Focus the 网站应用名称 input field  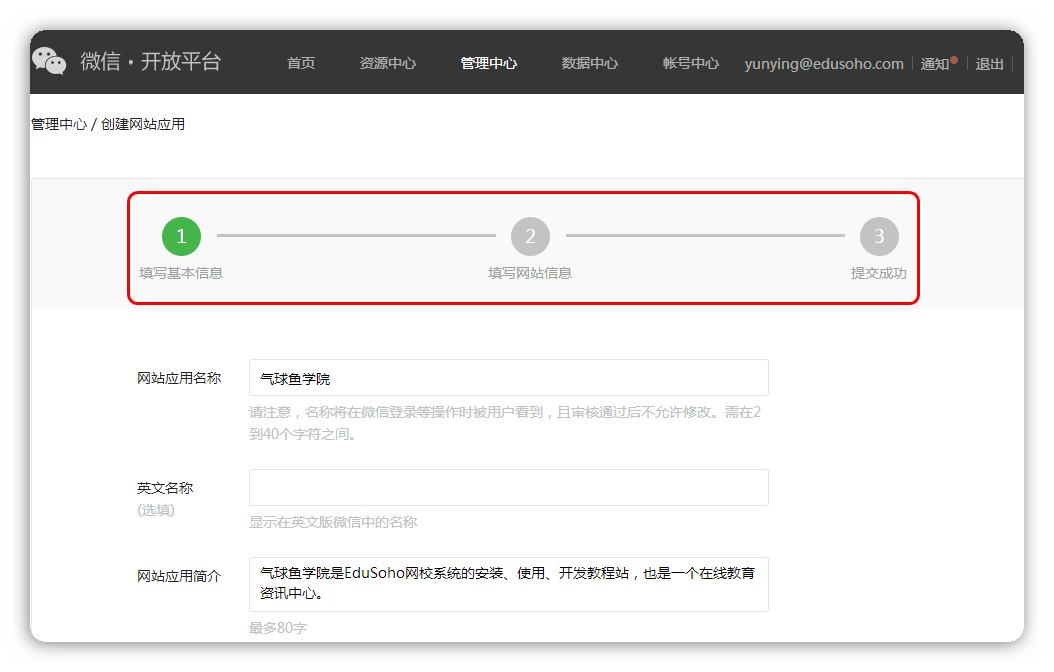[x=508, y=378]
